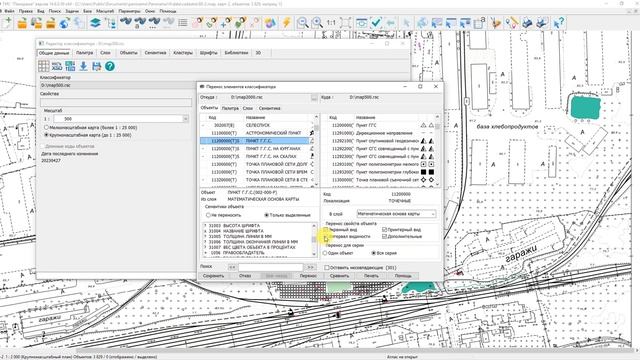Screen dimensions: 640x360
Task: Toggle 'Принтерный вид' checkbox
Action: pos(384,230)
